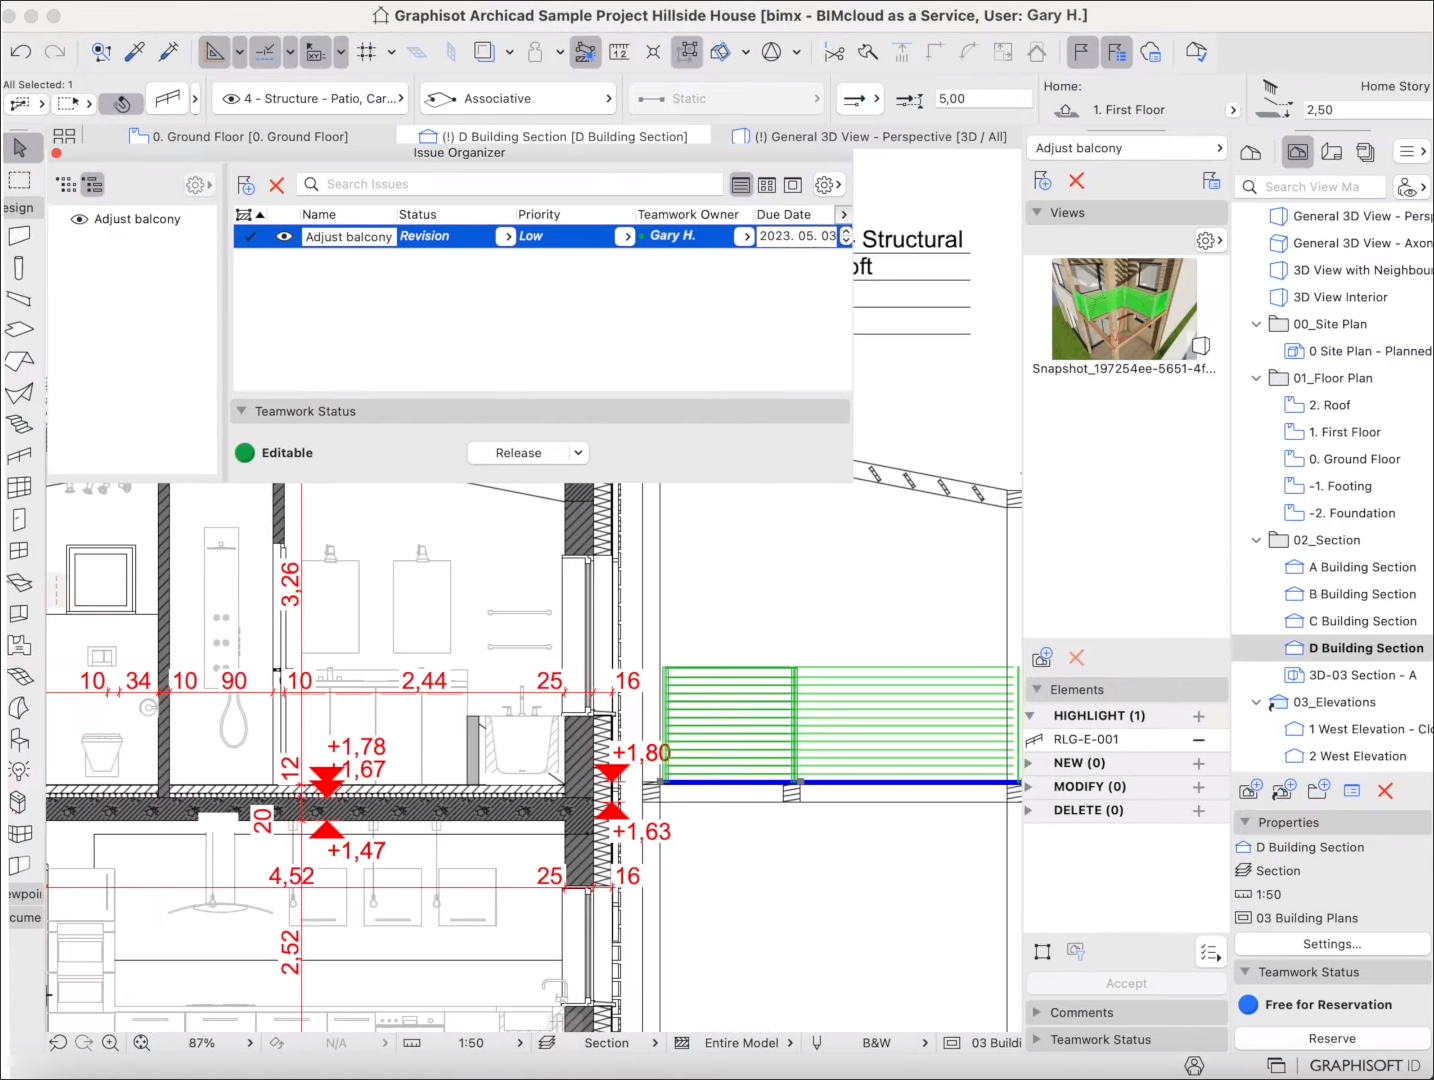Select the Marquee tool in the toolbox

19,180
